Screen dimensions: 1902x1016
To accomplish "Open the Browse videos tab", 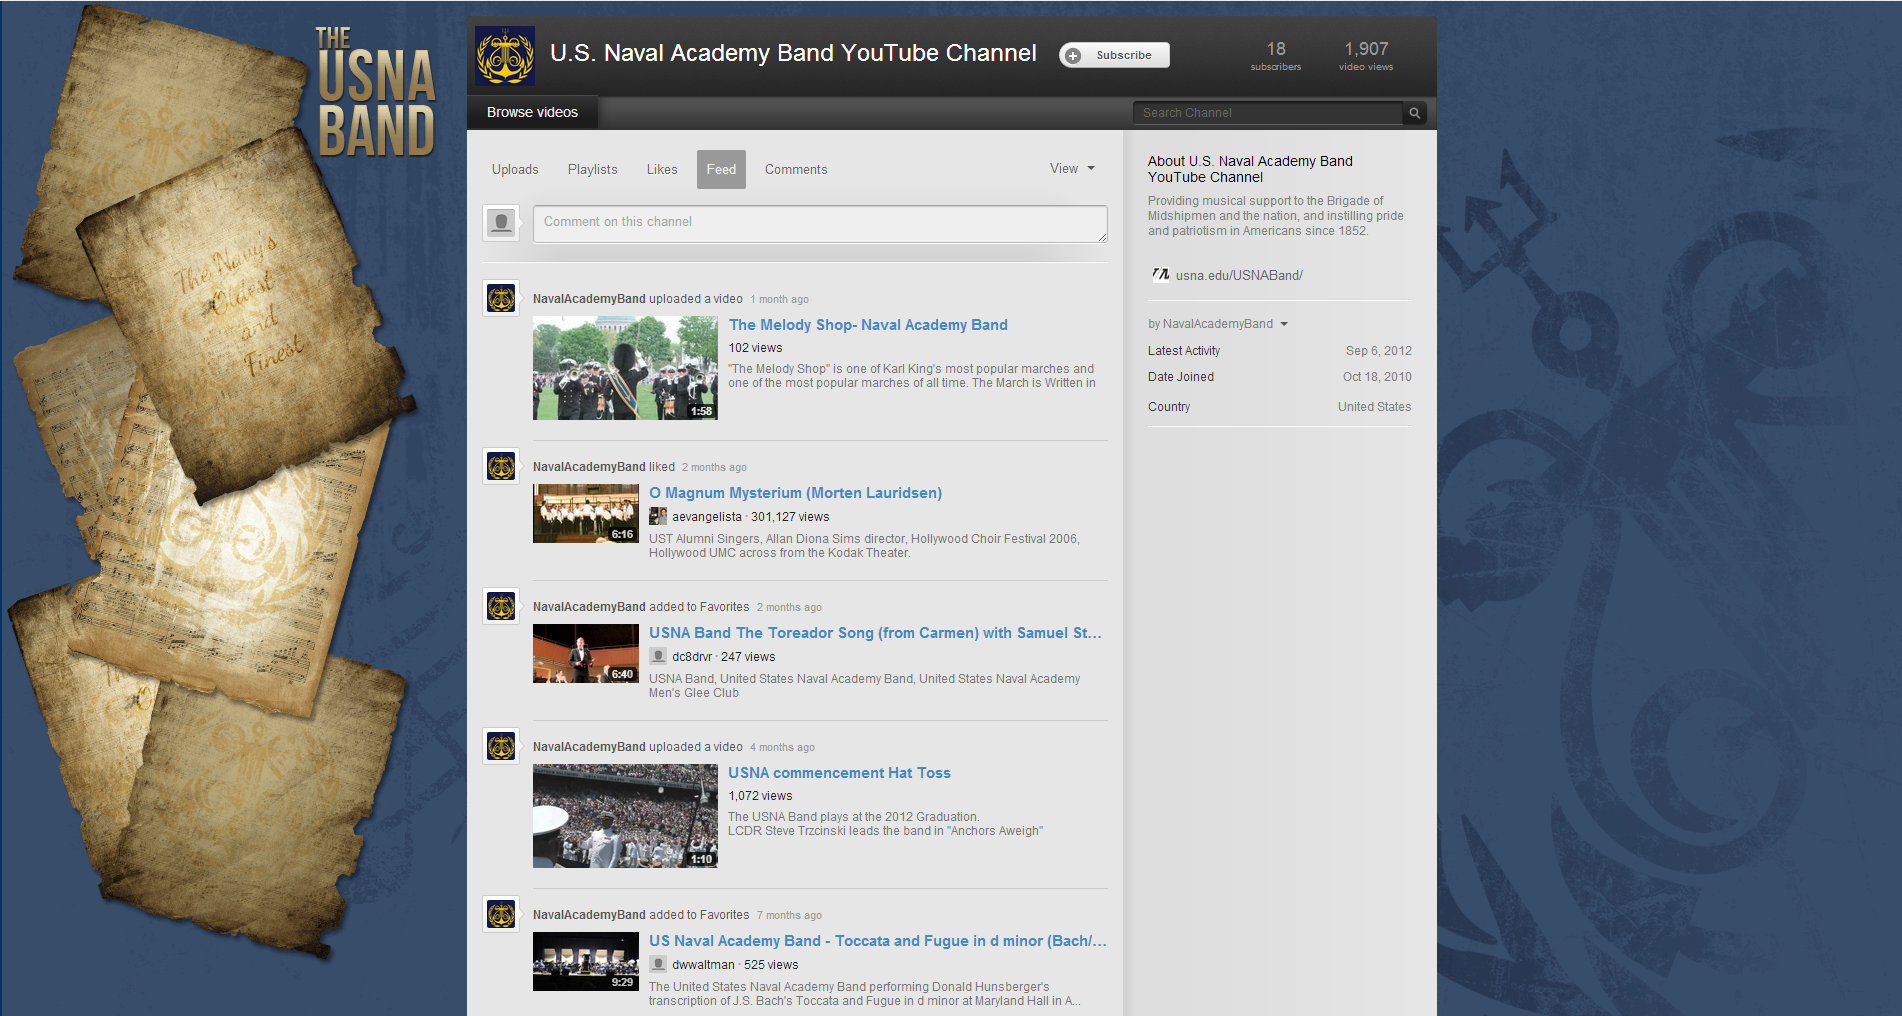I will click(x=532, y=112).
